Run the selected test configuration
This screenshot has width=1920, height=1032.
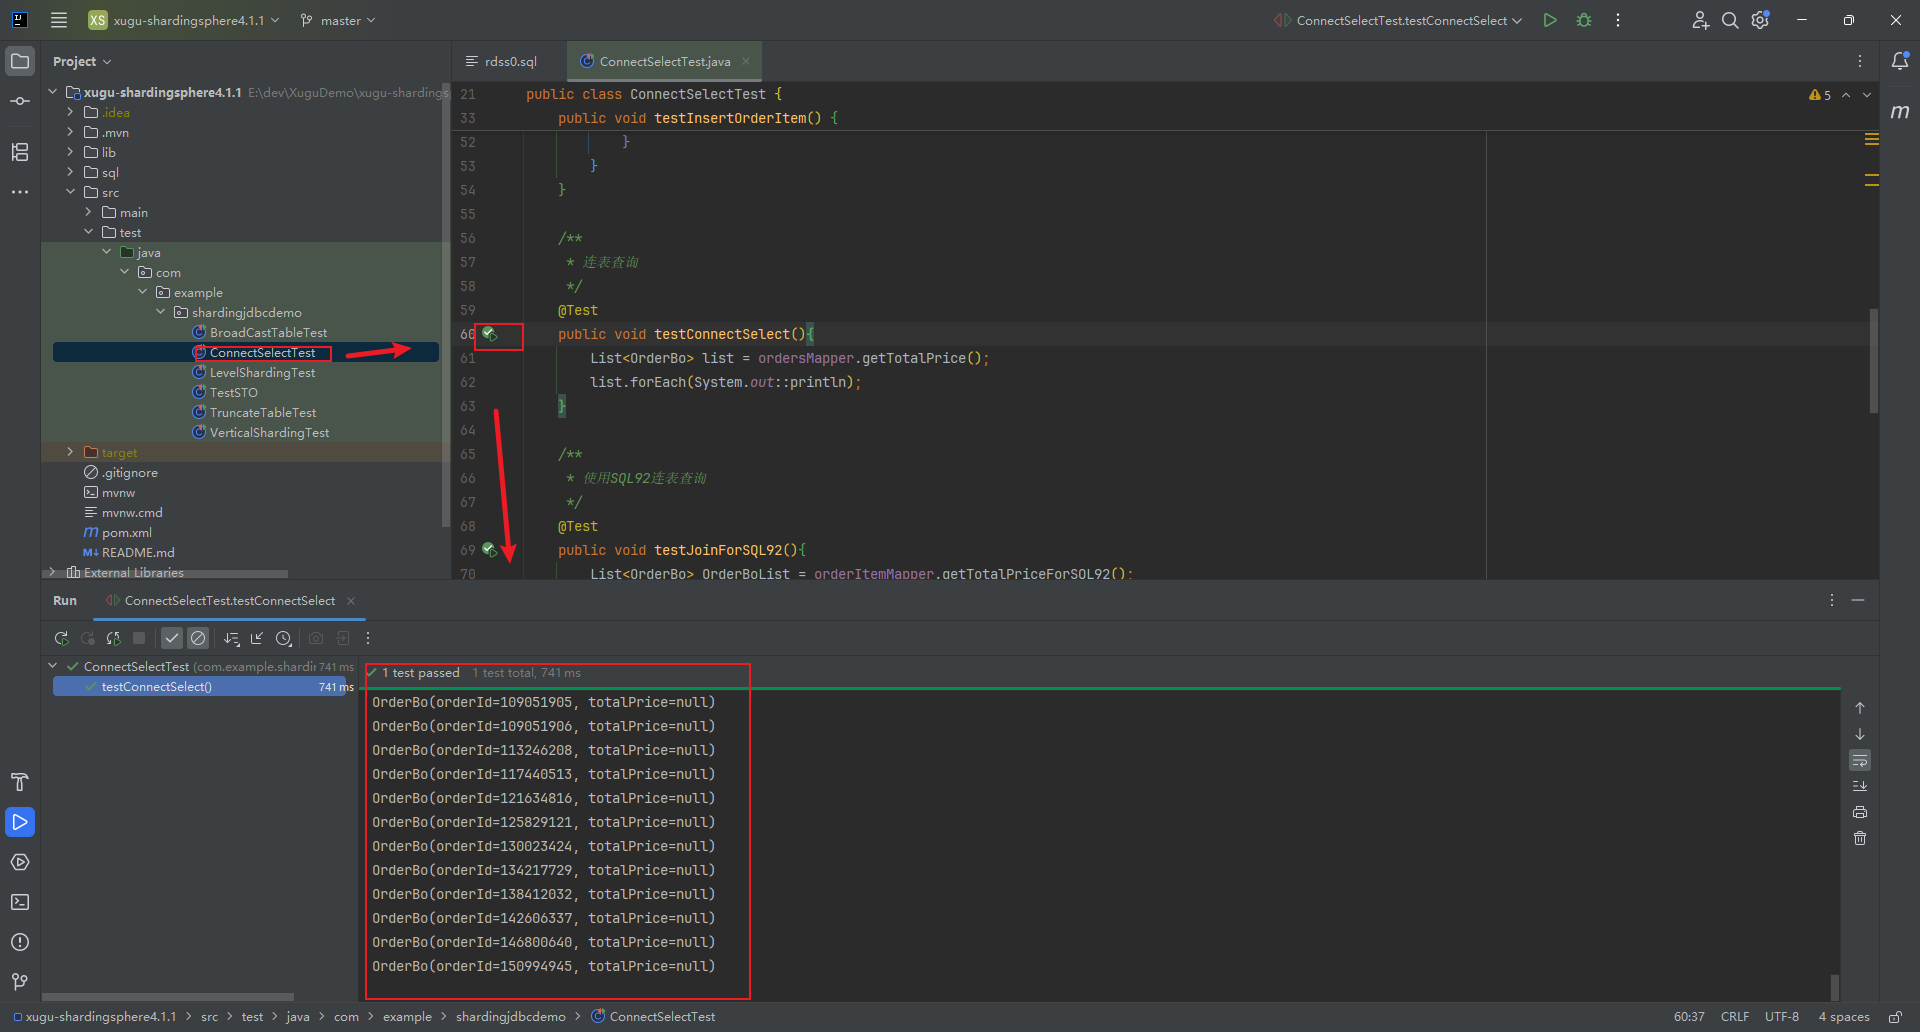(1549, 20)
